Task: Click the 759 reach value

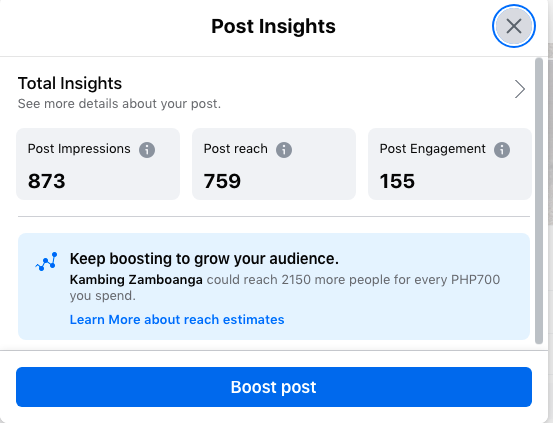Action: point(222,181)
